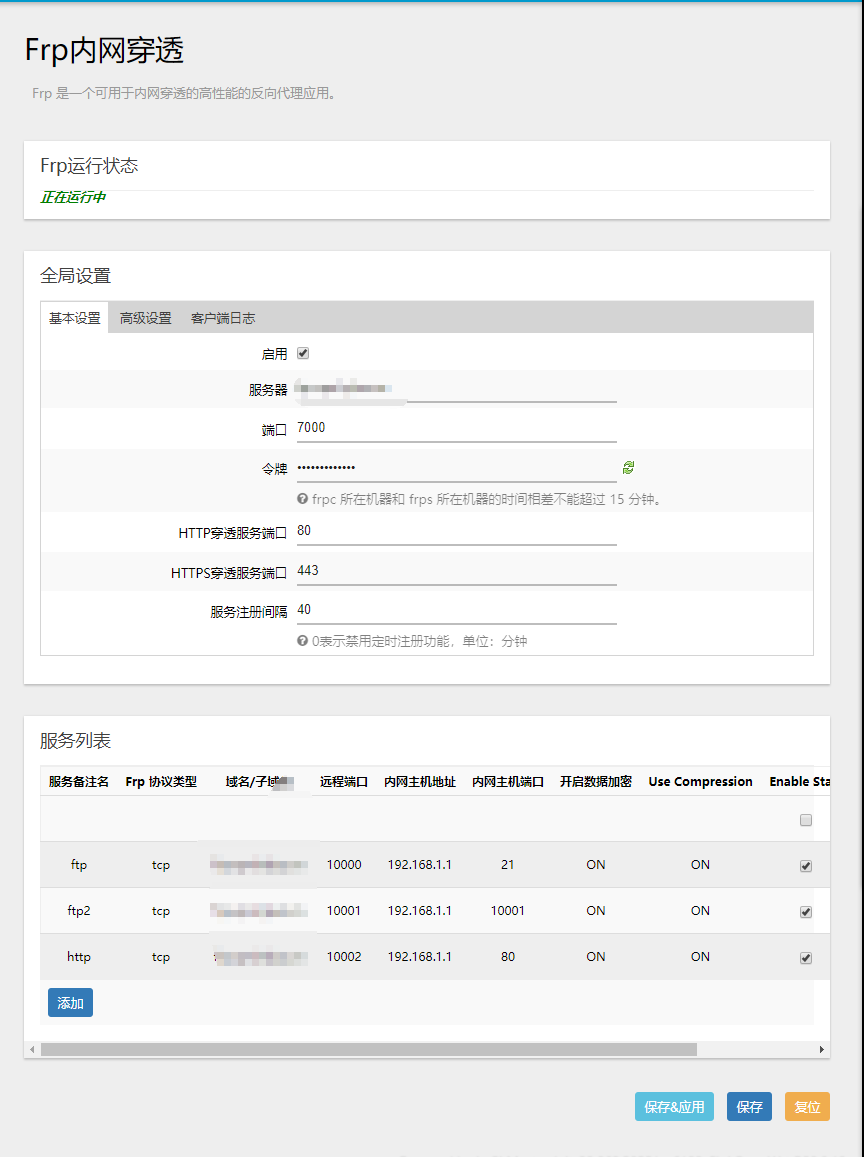
Task: Click the scrollbar right arrow
Action: coord(822,1049)
